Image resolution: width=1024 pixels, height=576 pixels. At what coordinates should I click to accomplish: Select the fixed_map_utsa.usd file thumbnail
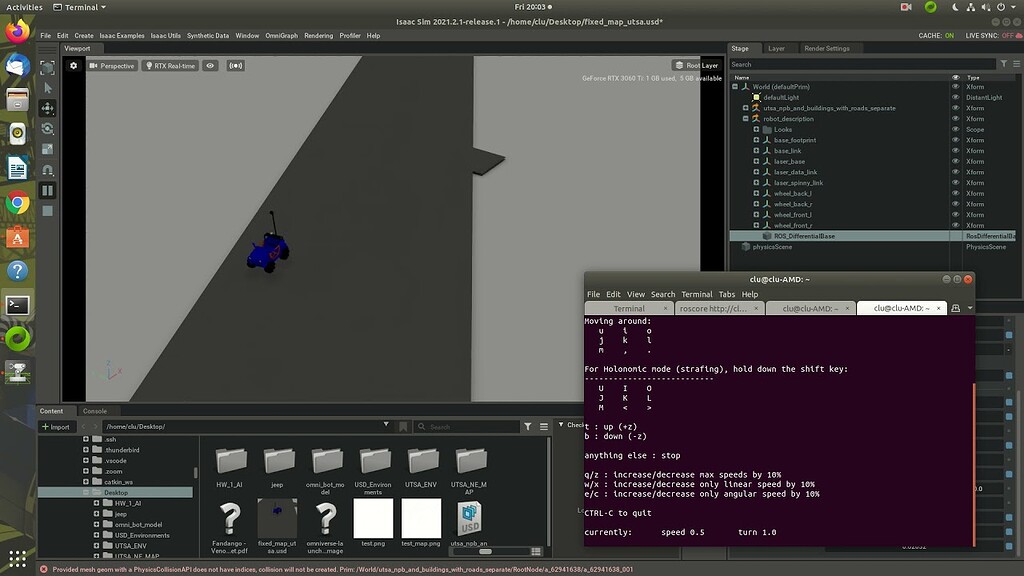tap(277, 518)
